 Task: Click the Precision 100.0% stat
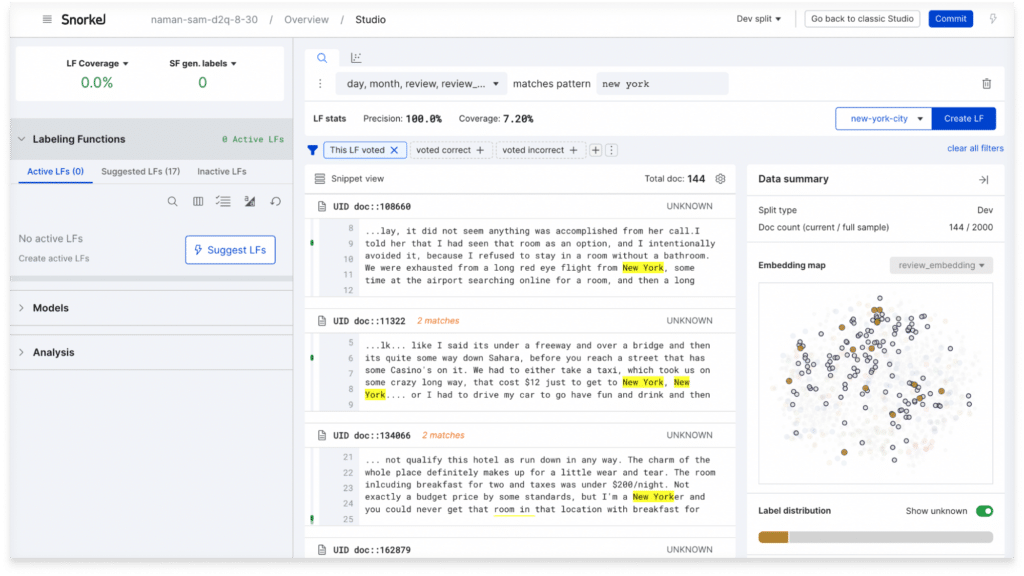pos(402,119)
